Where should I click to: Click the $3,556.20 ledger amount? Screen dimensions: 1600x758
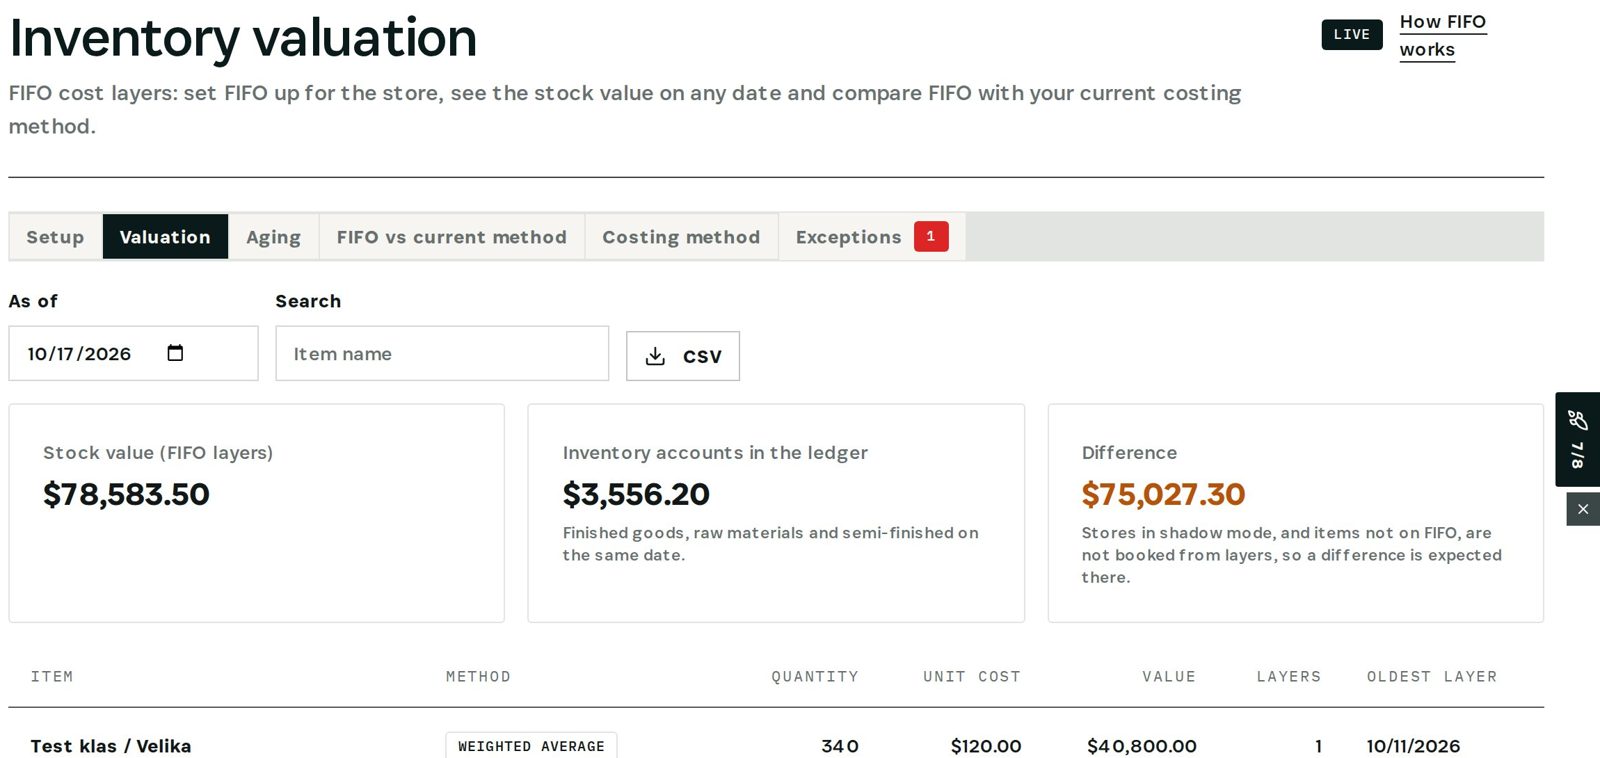pos(636,494)
